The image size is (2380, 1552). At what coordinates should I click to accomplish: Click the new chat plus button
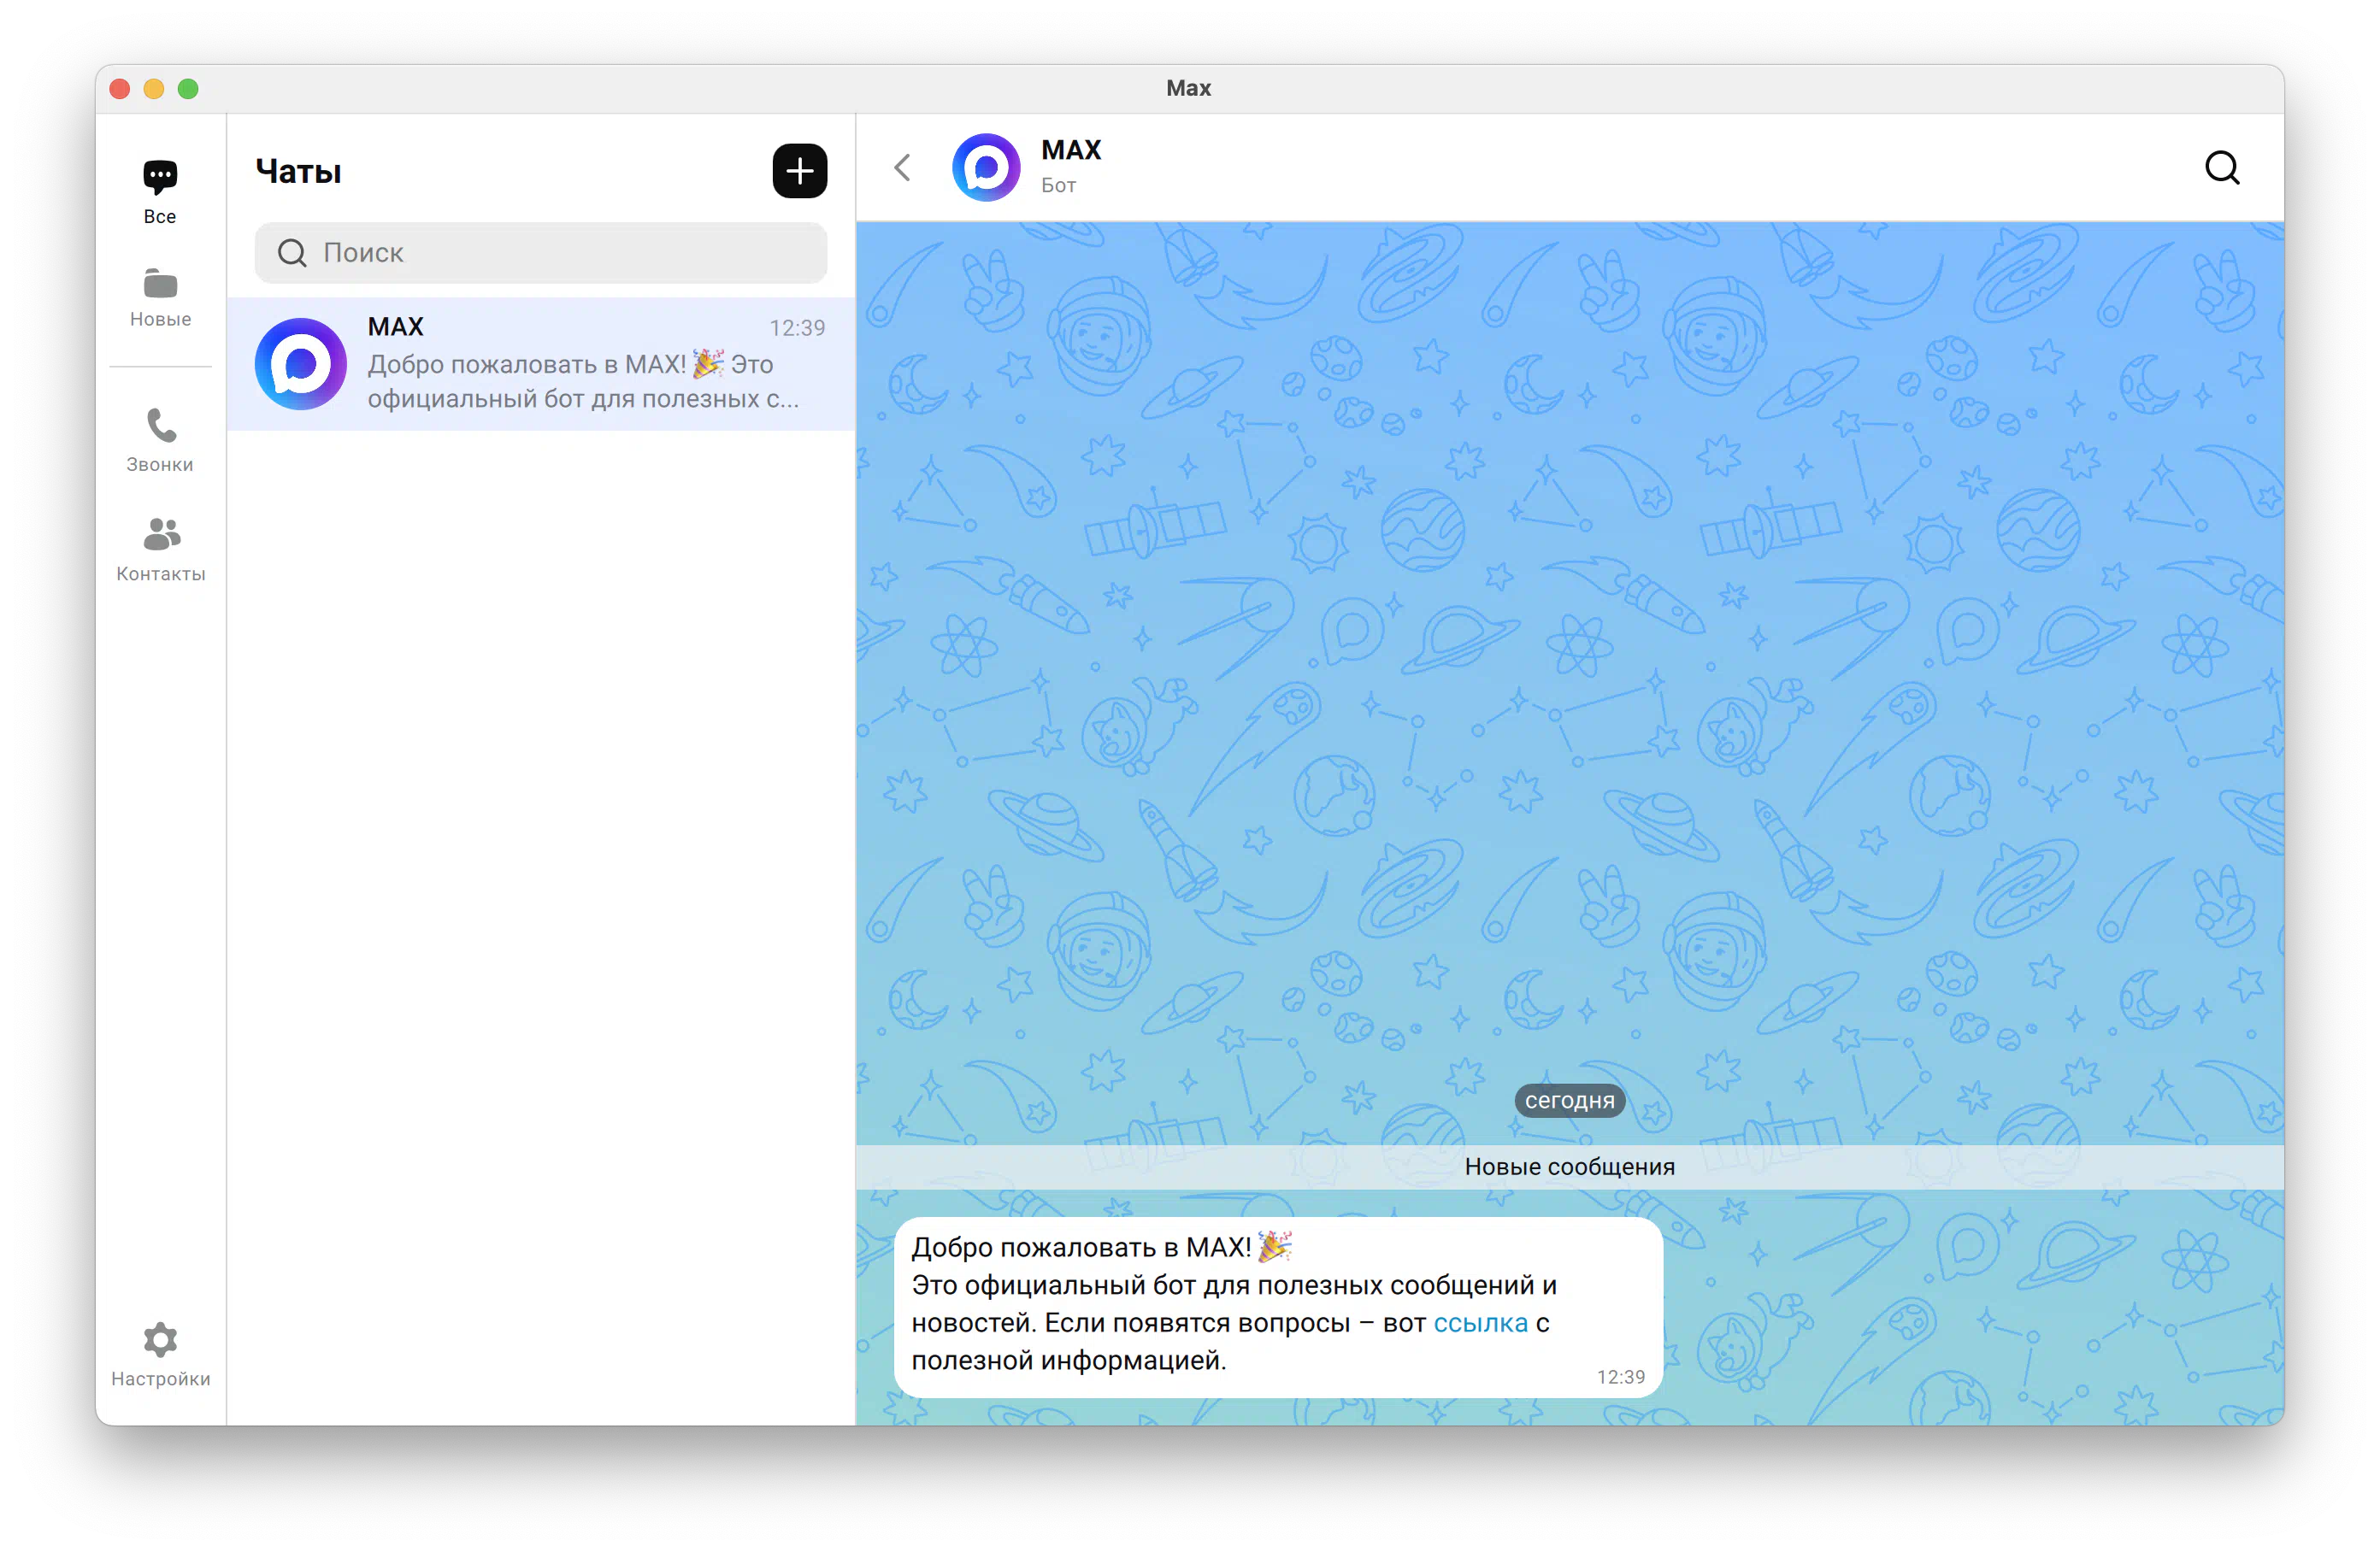click(x=799, y=171)
